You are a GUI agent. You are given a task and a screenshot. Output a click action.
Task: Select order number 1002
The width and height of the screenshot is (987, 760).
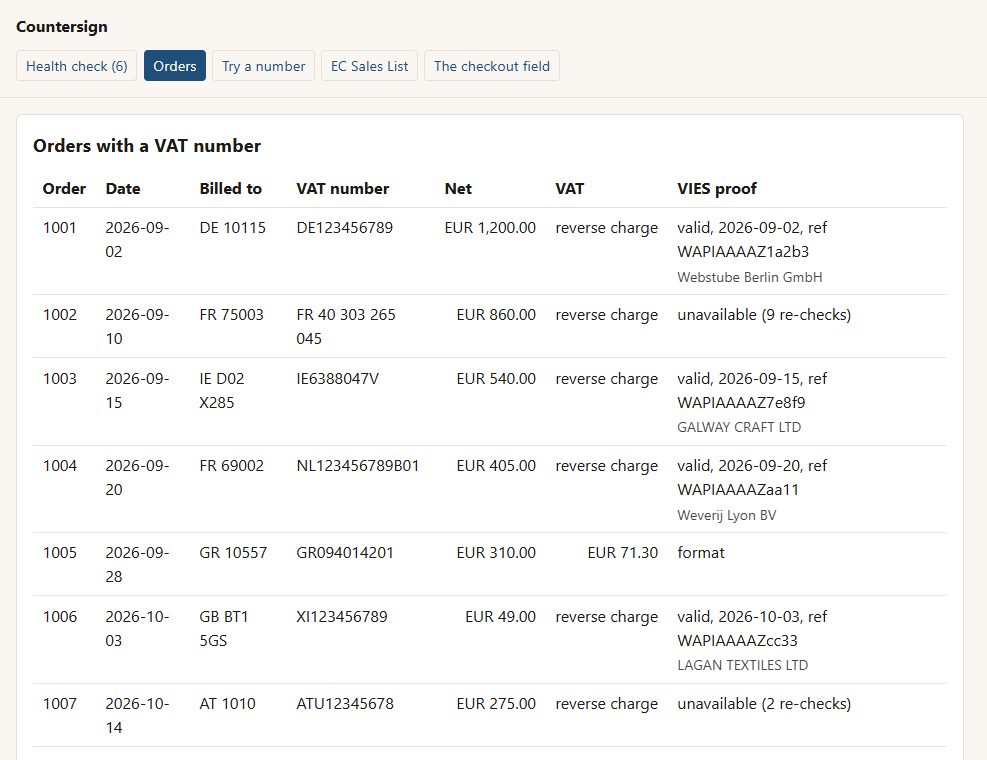[x=60, y=314]
